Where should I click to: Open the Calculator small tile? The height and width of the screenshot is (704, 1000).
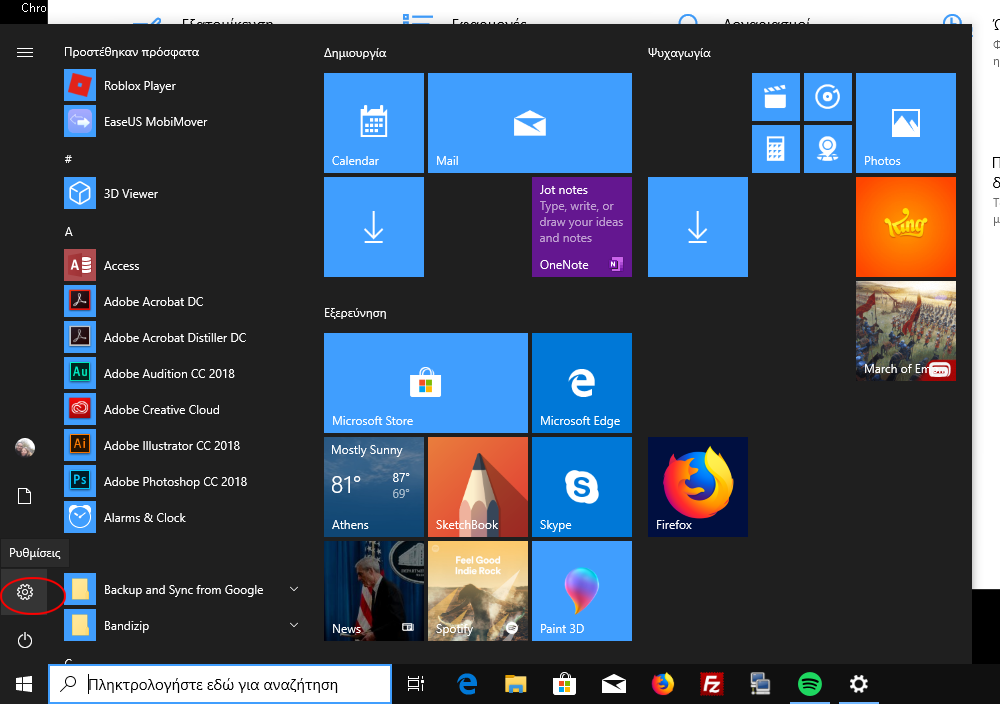pyautogui.click(x=775, y=149)
